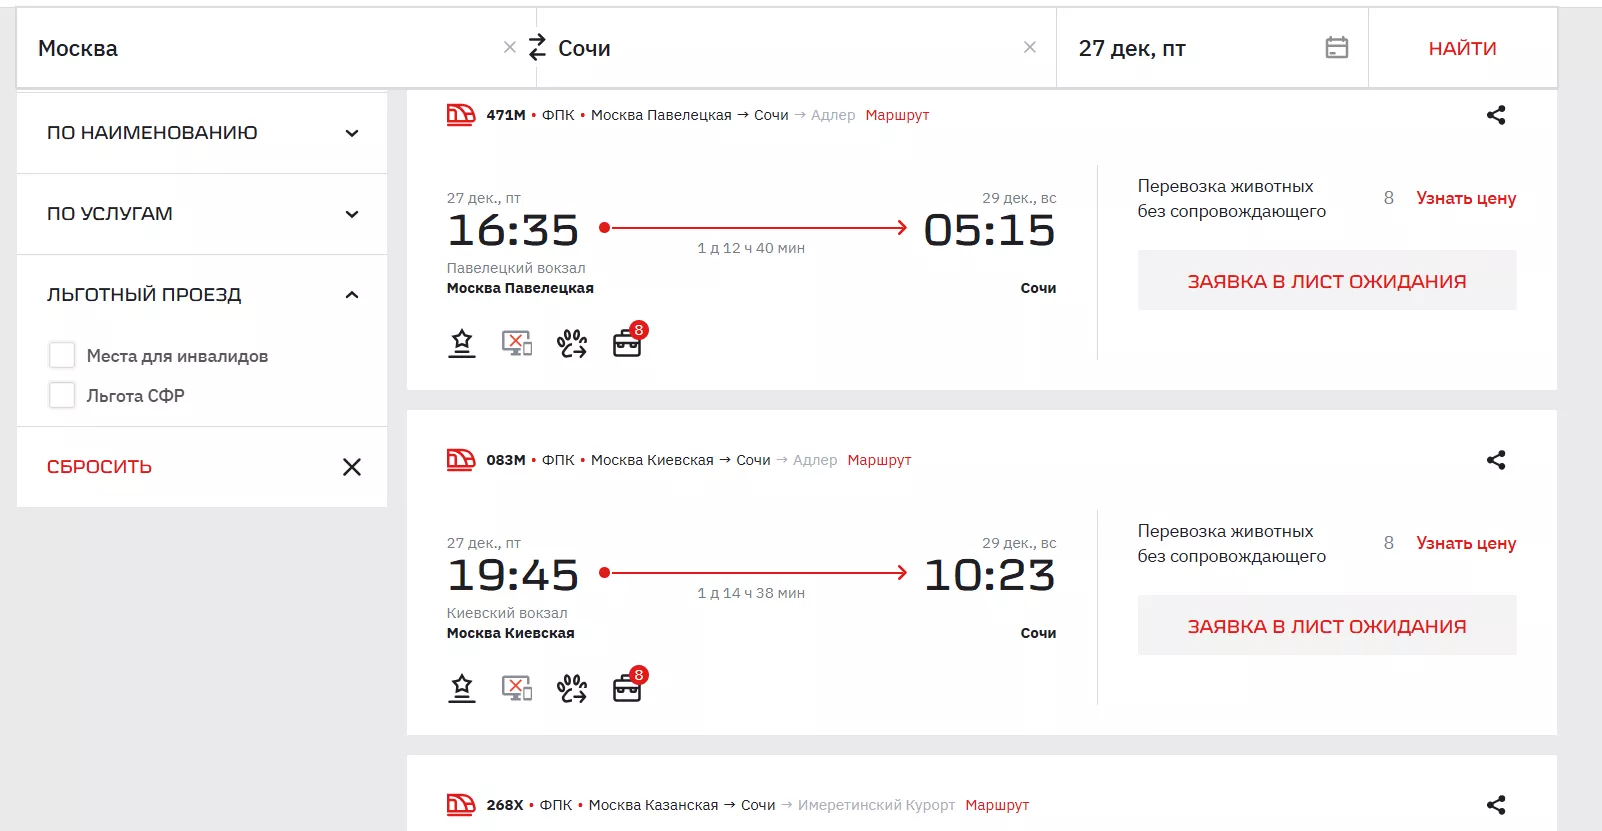Click pet transport paw icon for train 471M
Viewport: 1602px width, 831px height.
(x=572, y=343)
